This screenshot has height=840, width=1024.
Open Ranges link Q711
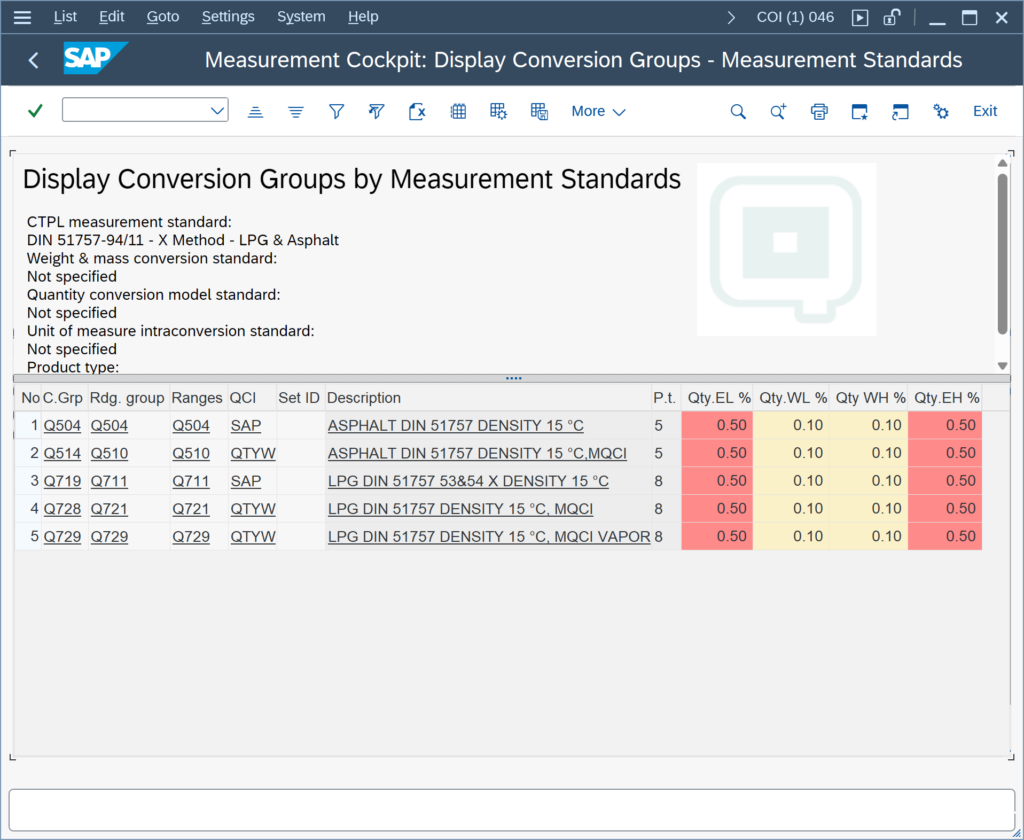click(191, 481)
